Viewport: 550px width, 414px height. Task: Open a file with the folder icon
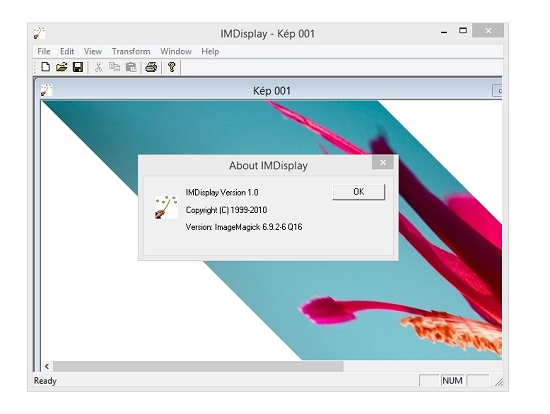coord(62,67)
